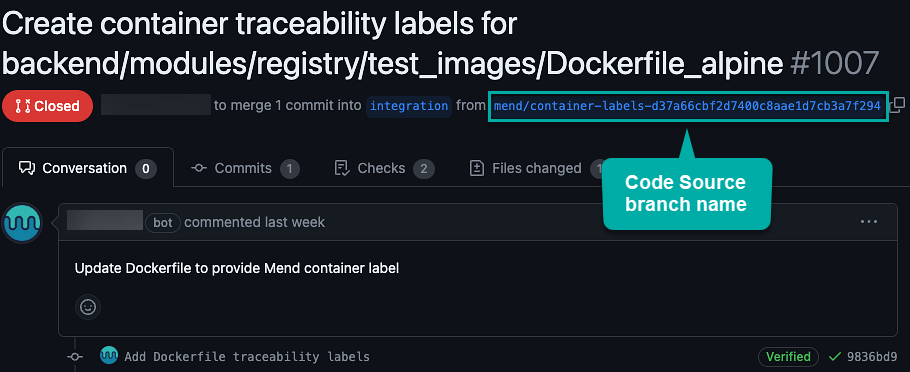Add an emoji reaction to comment
This screenshot has width=910, height=372.
(88, 307)
